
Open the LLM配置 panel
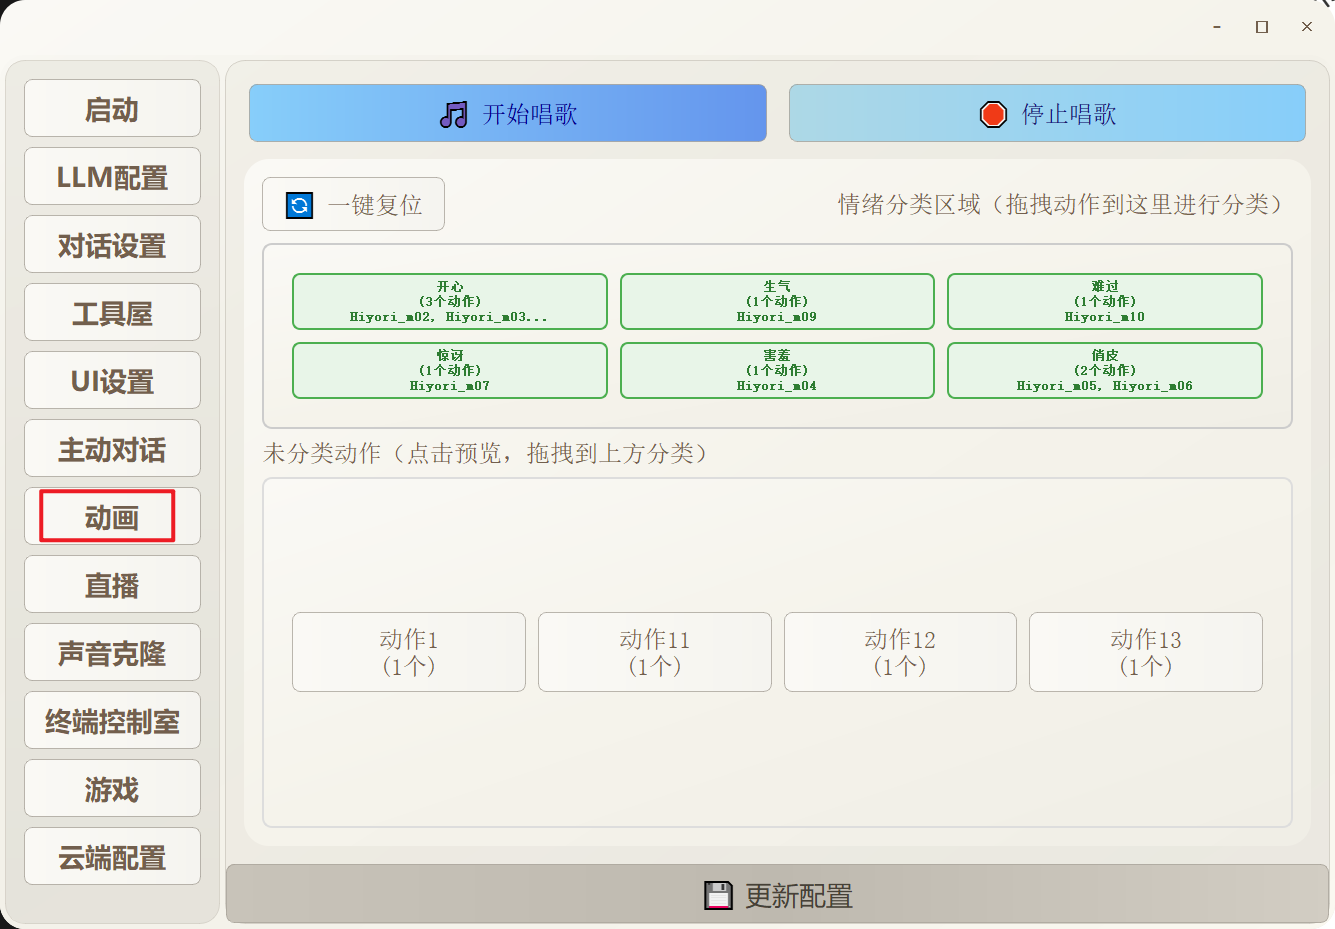tap(112, 176)
